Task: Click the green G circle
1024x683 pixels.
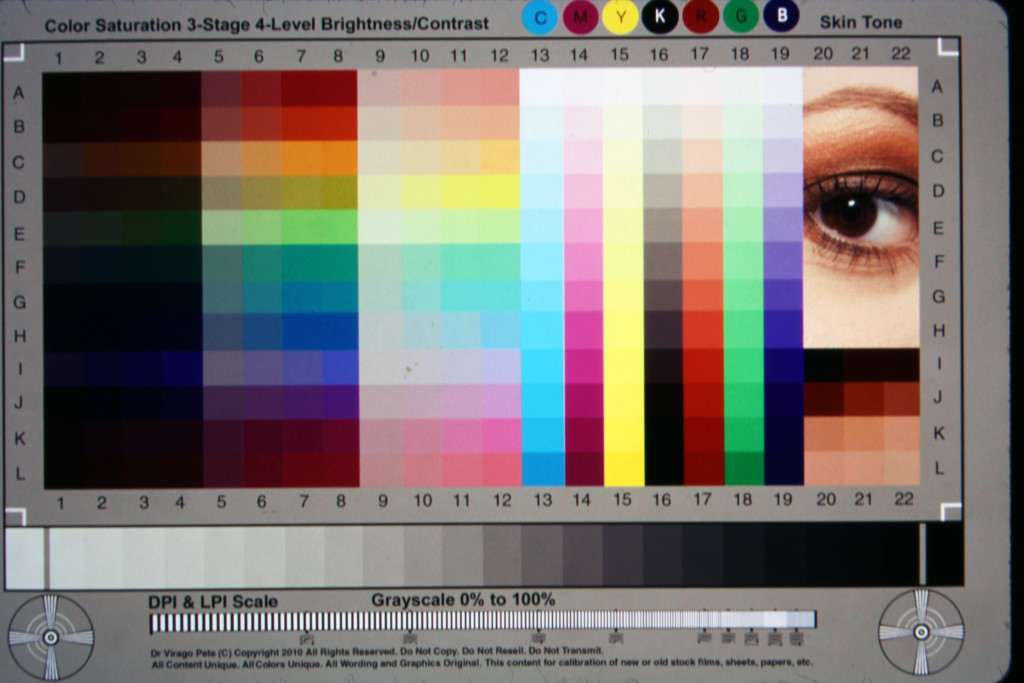Action: (x=740, y=17)
